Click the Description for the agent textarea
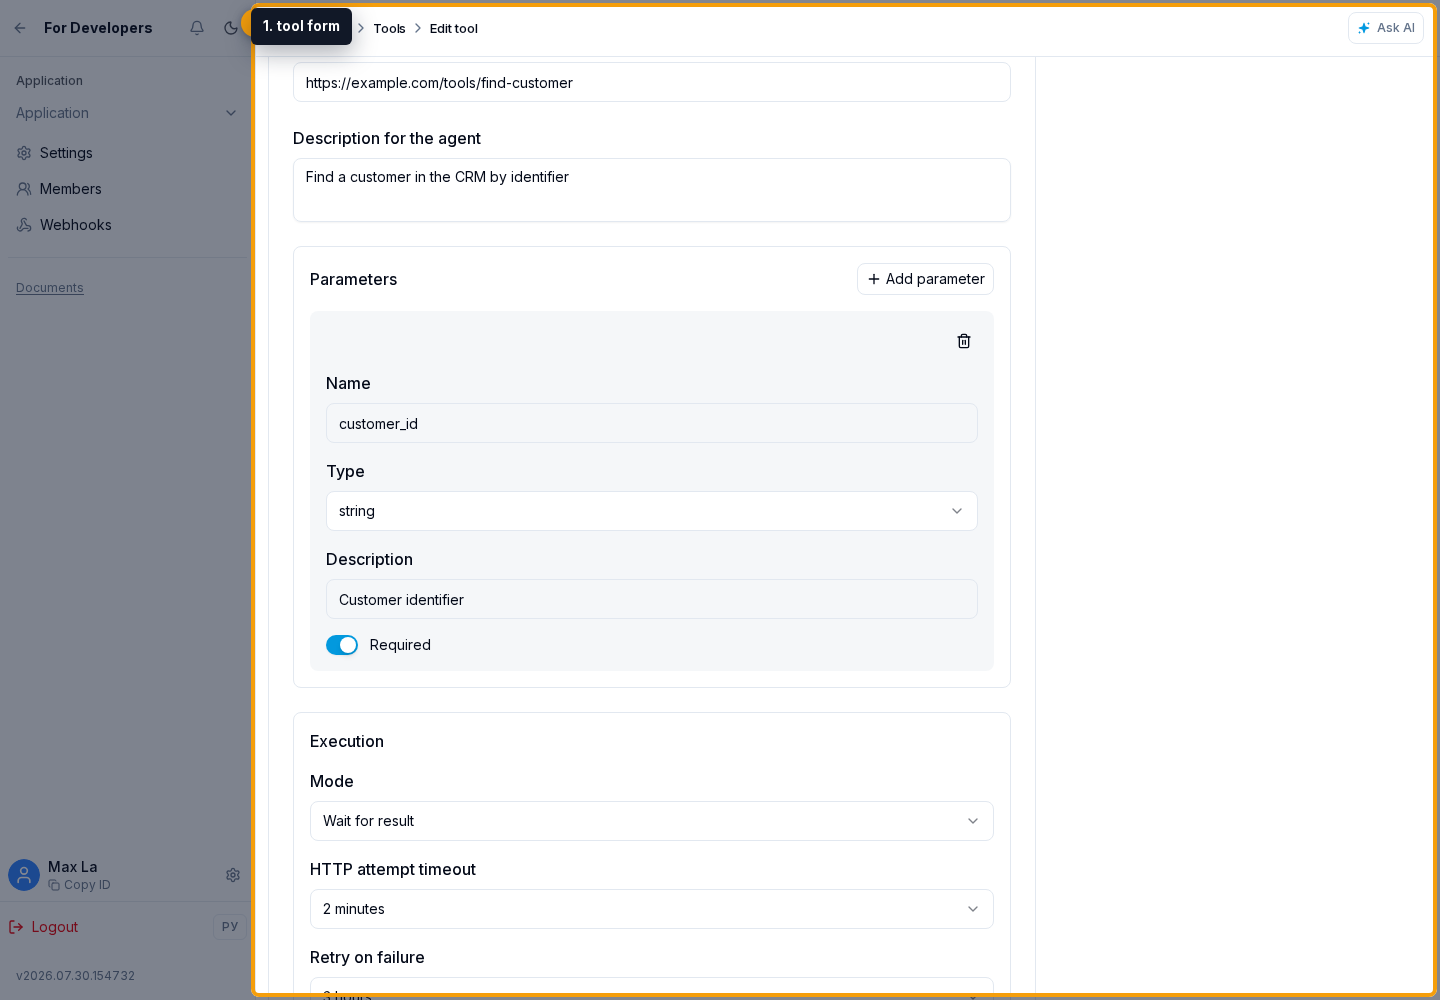 (x=652, y=190)
